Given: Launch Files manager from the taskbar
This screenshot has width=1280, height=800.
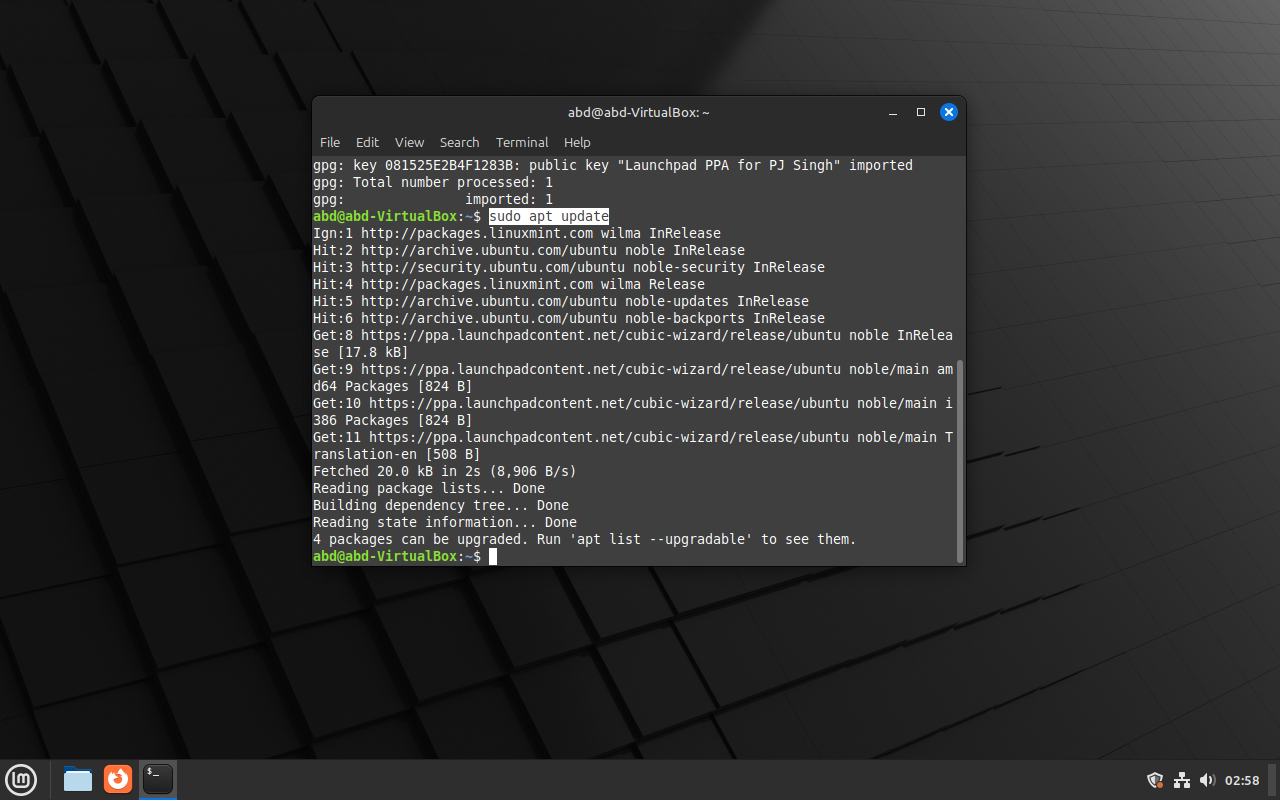Looking at the screenshot, I should tap(78, 779).
